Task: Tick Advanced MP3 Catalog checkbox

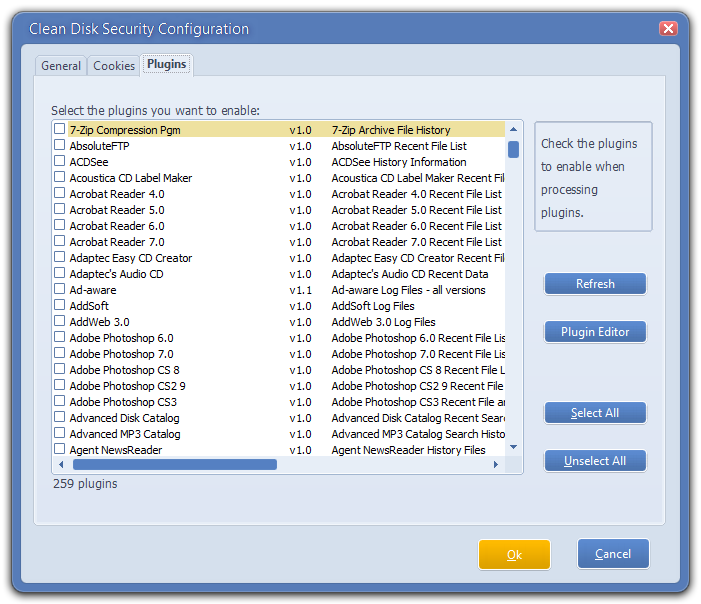Action: 59,433
